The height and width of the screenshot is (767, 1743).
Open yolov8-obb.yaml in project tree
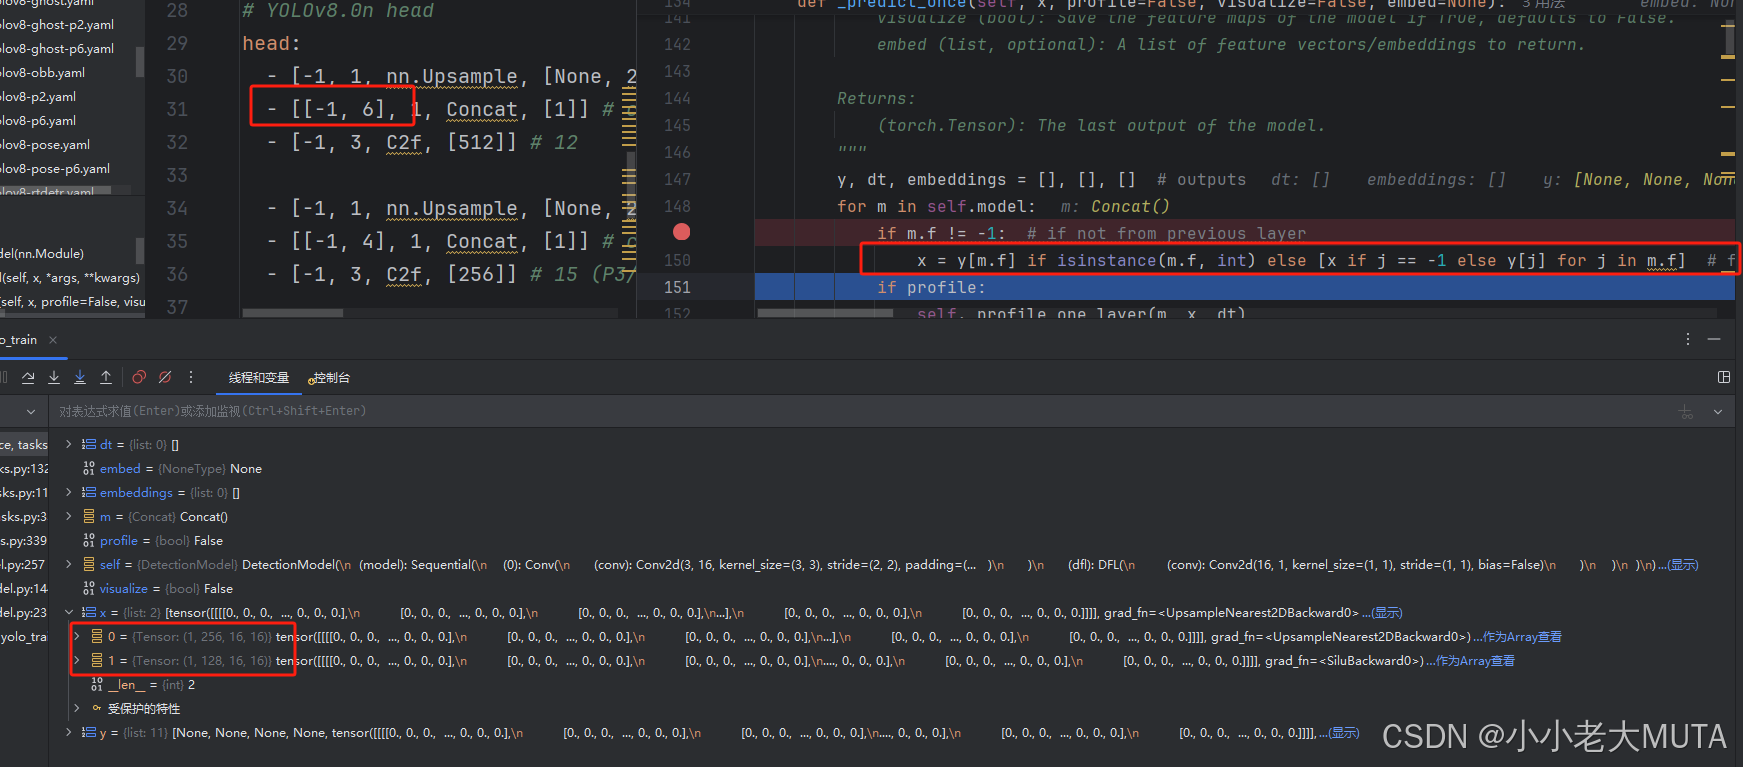[42, 72]
